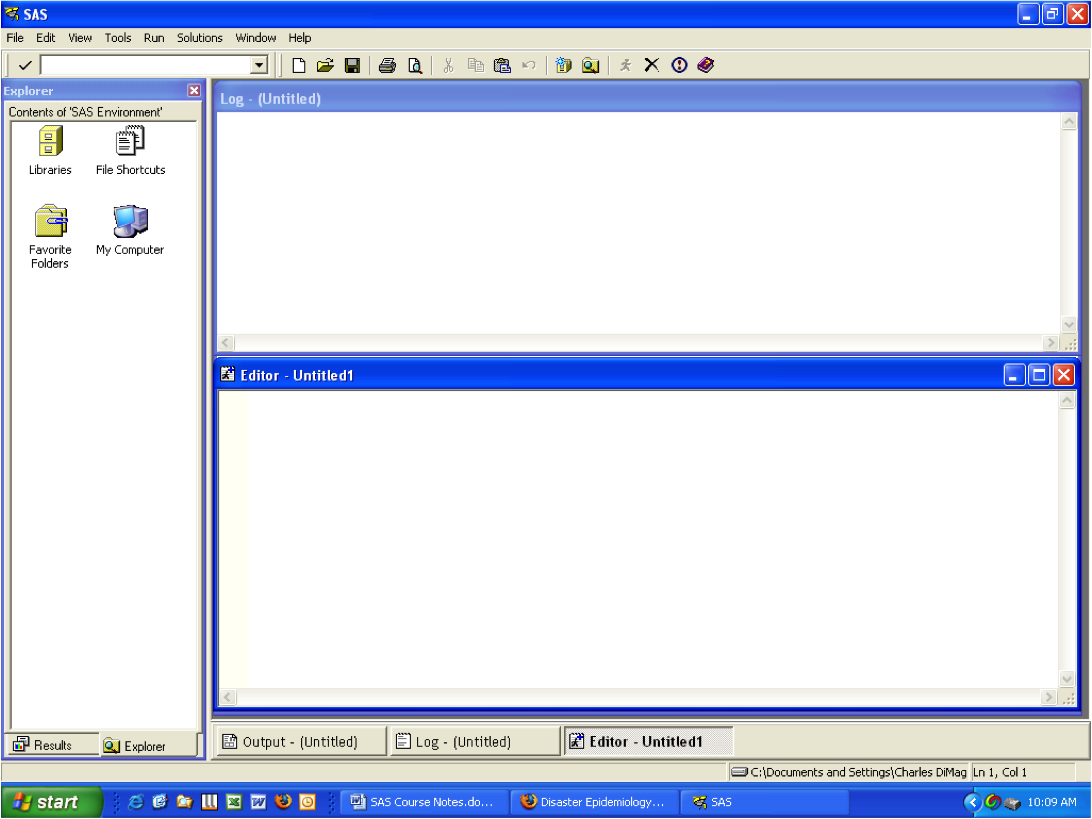Open a file using the Open folder icon
Image resolution: width=1092 pixels, height=819 pixels.
[325, 65]
